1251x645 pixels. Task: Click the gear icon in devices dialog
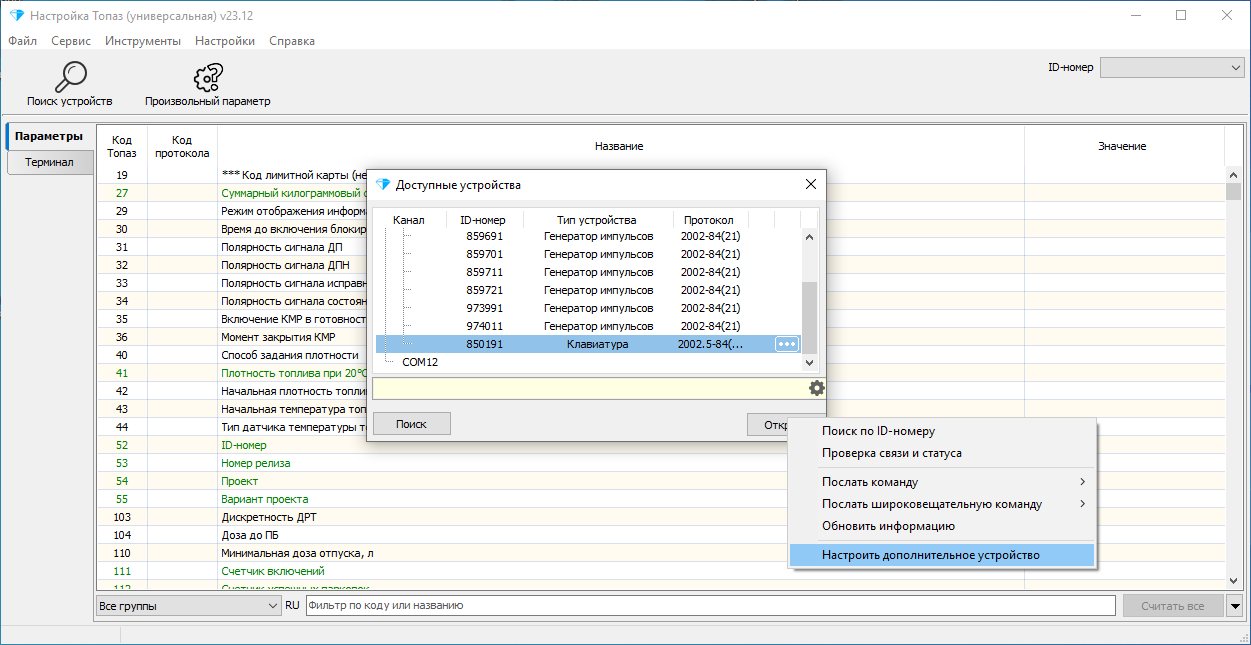pos(817,388)
